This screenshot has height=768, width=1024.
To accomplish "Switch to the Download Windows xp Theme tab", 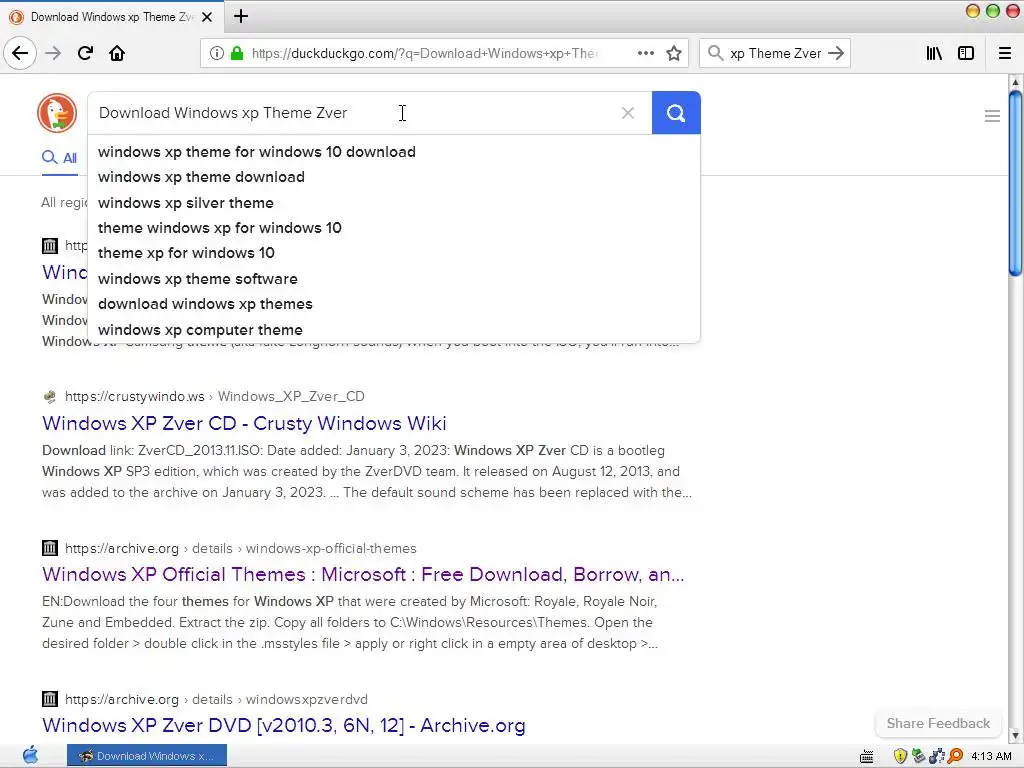I will 111,17.
